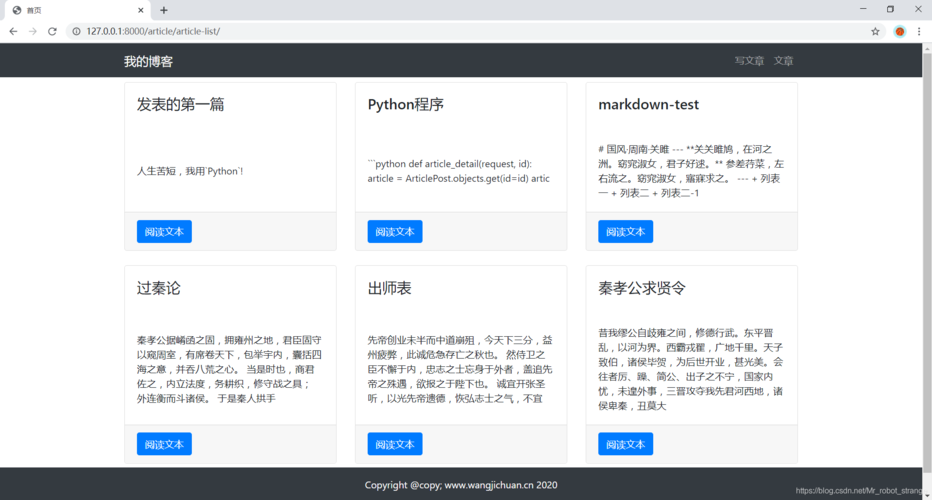Click 阅读文本 under 发表的第一篇
The width and height of the screenshot is (932, 500).
tap(164, 231)
